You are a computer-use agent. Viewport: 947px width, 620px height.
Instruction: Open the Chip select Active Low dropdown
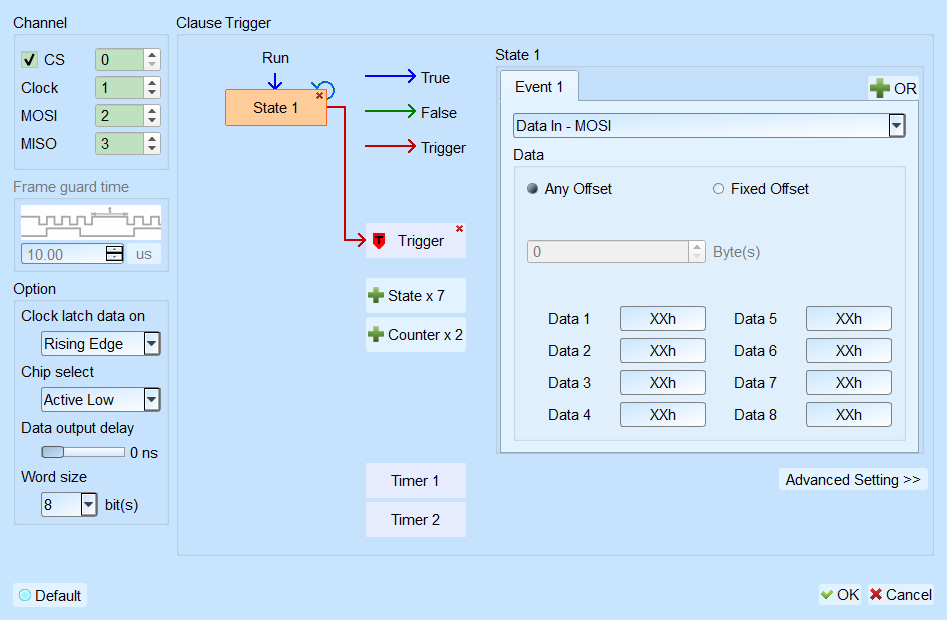[x=152, y=400]
